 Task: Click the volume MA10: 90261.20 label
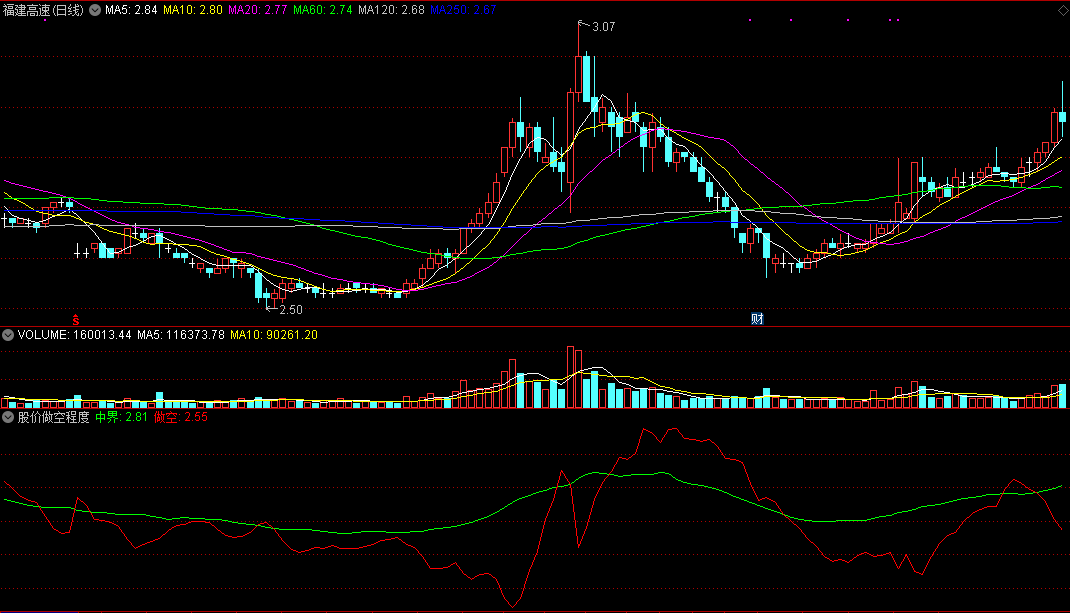(x=274, y=335)
